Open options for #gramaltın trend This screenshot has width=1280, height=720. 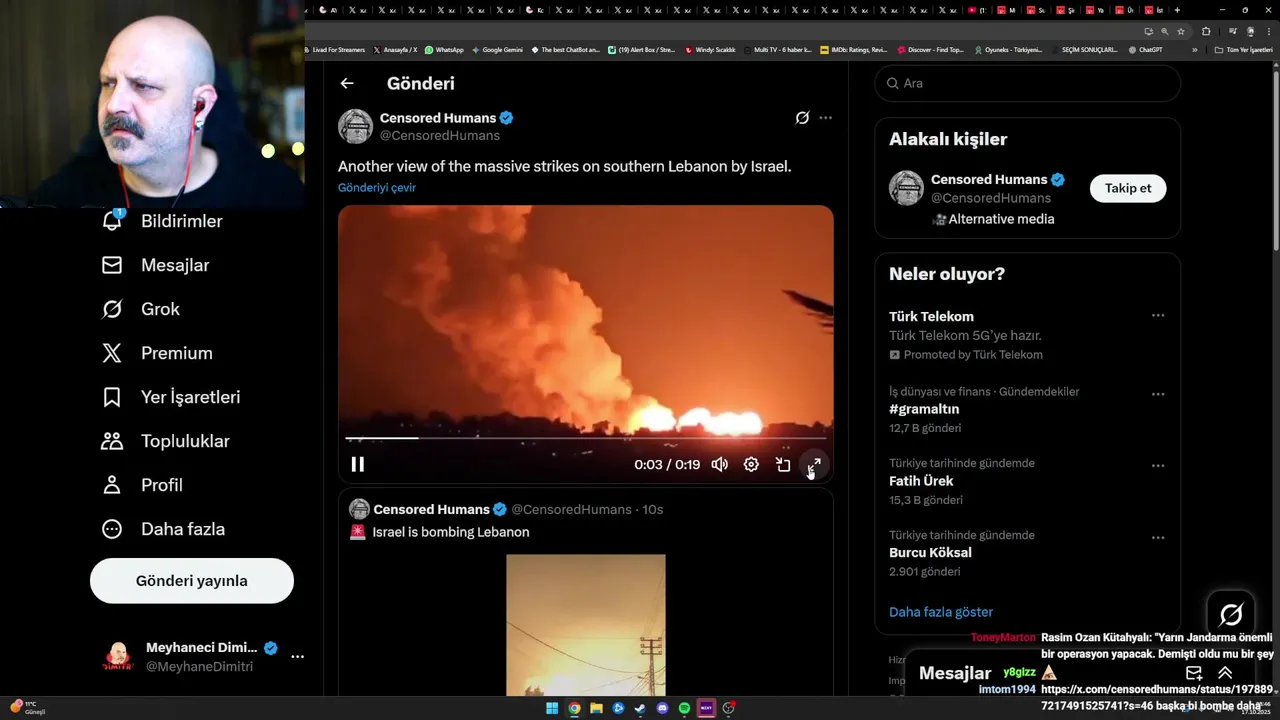pyautogui.click(x=1158, y=394)
